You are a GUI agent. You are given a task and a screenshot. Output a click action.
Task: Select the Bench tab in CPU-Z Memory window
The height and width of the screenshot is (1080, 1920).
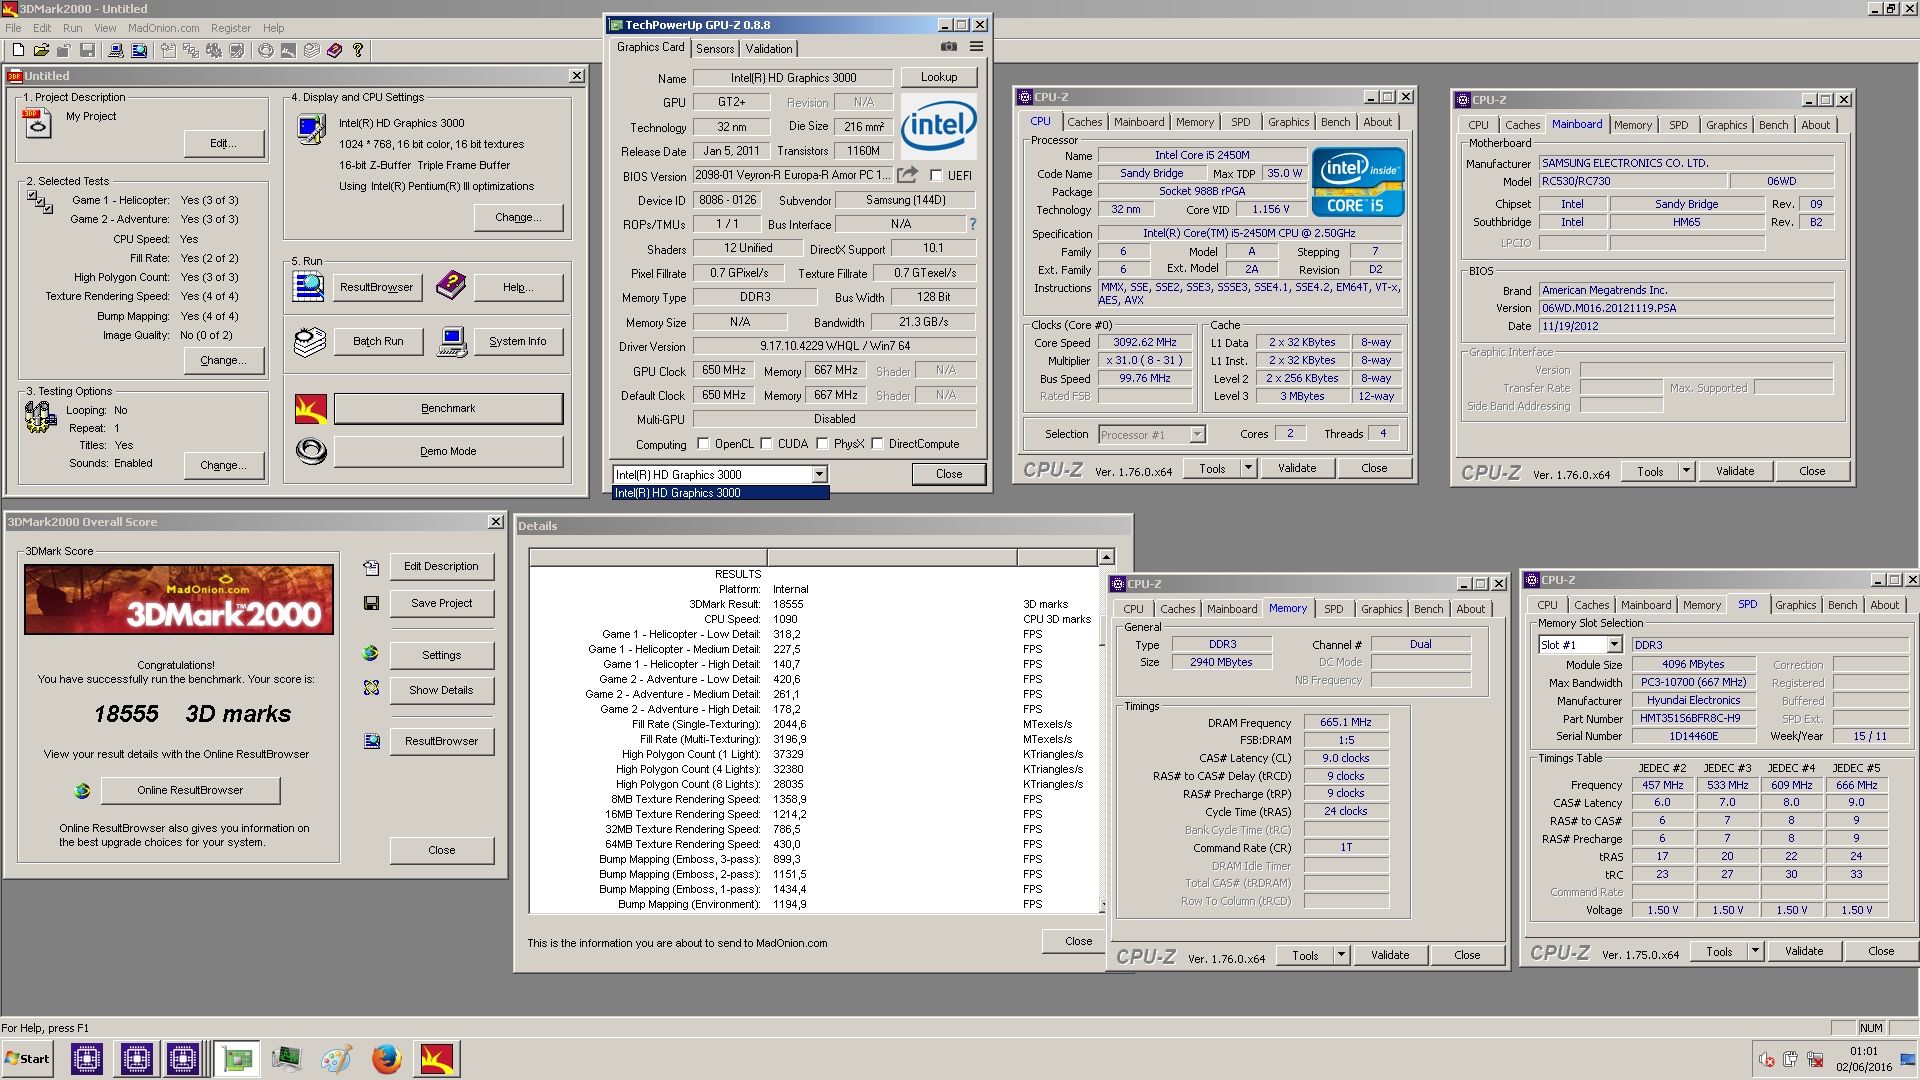pos(1428,609)
